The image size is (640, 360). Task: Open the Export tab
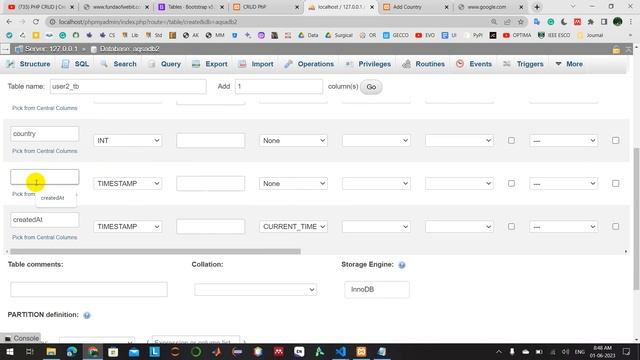(x=210, y=64)
